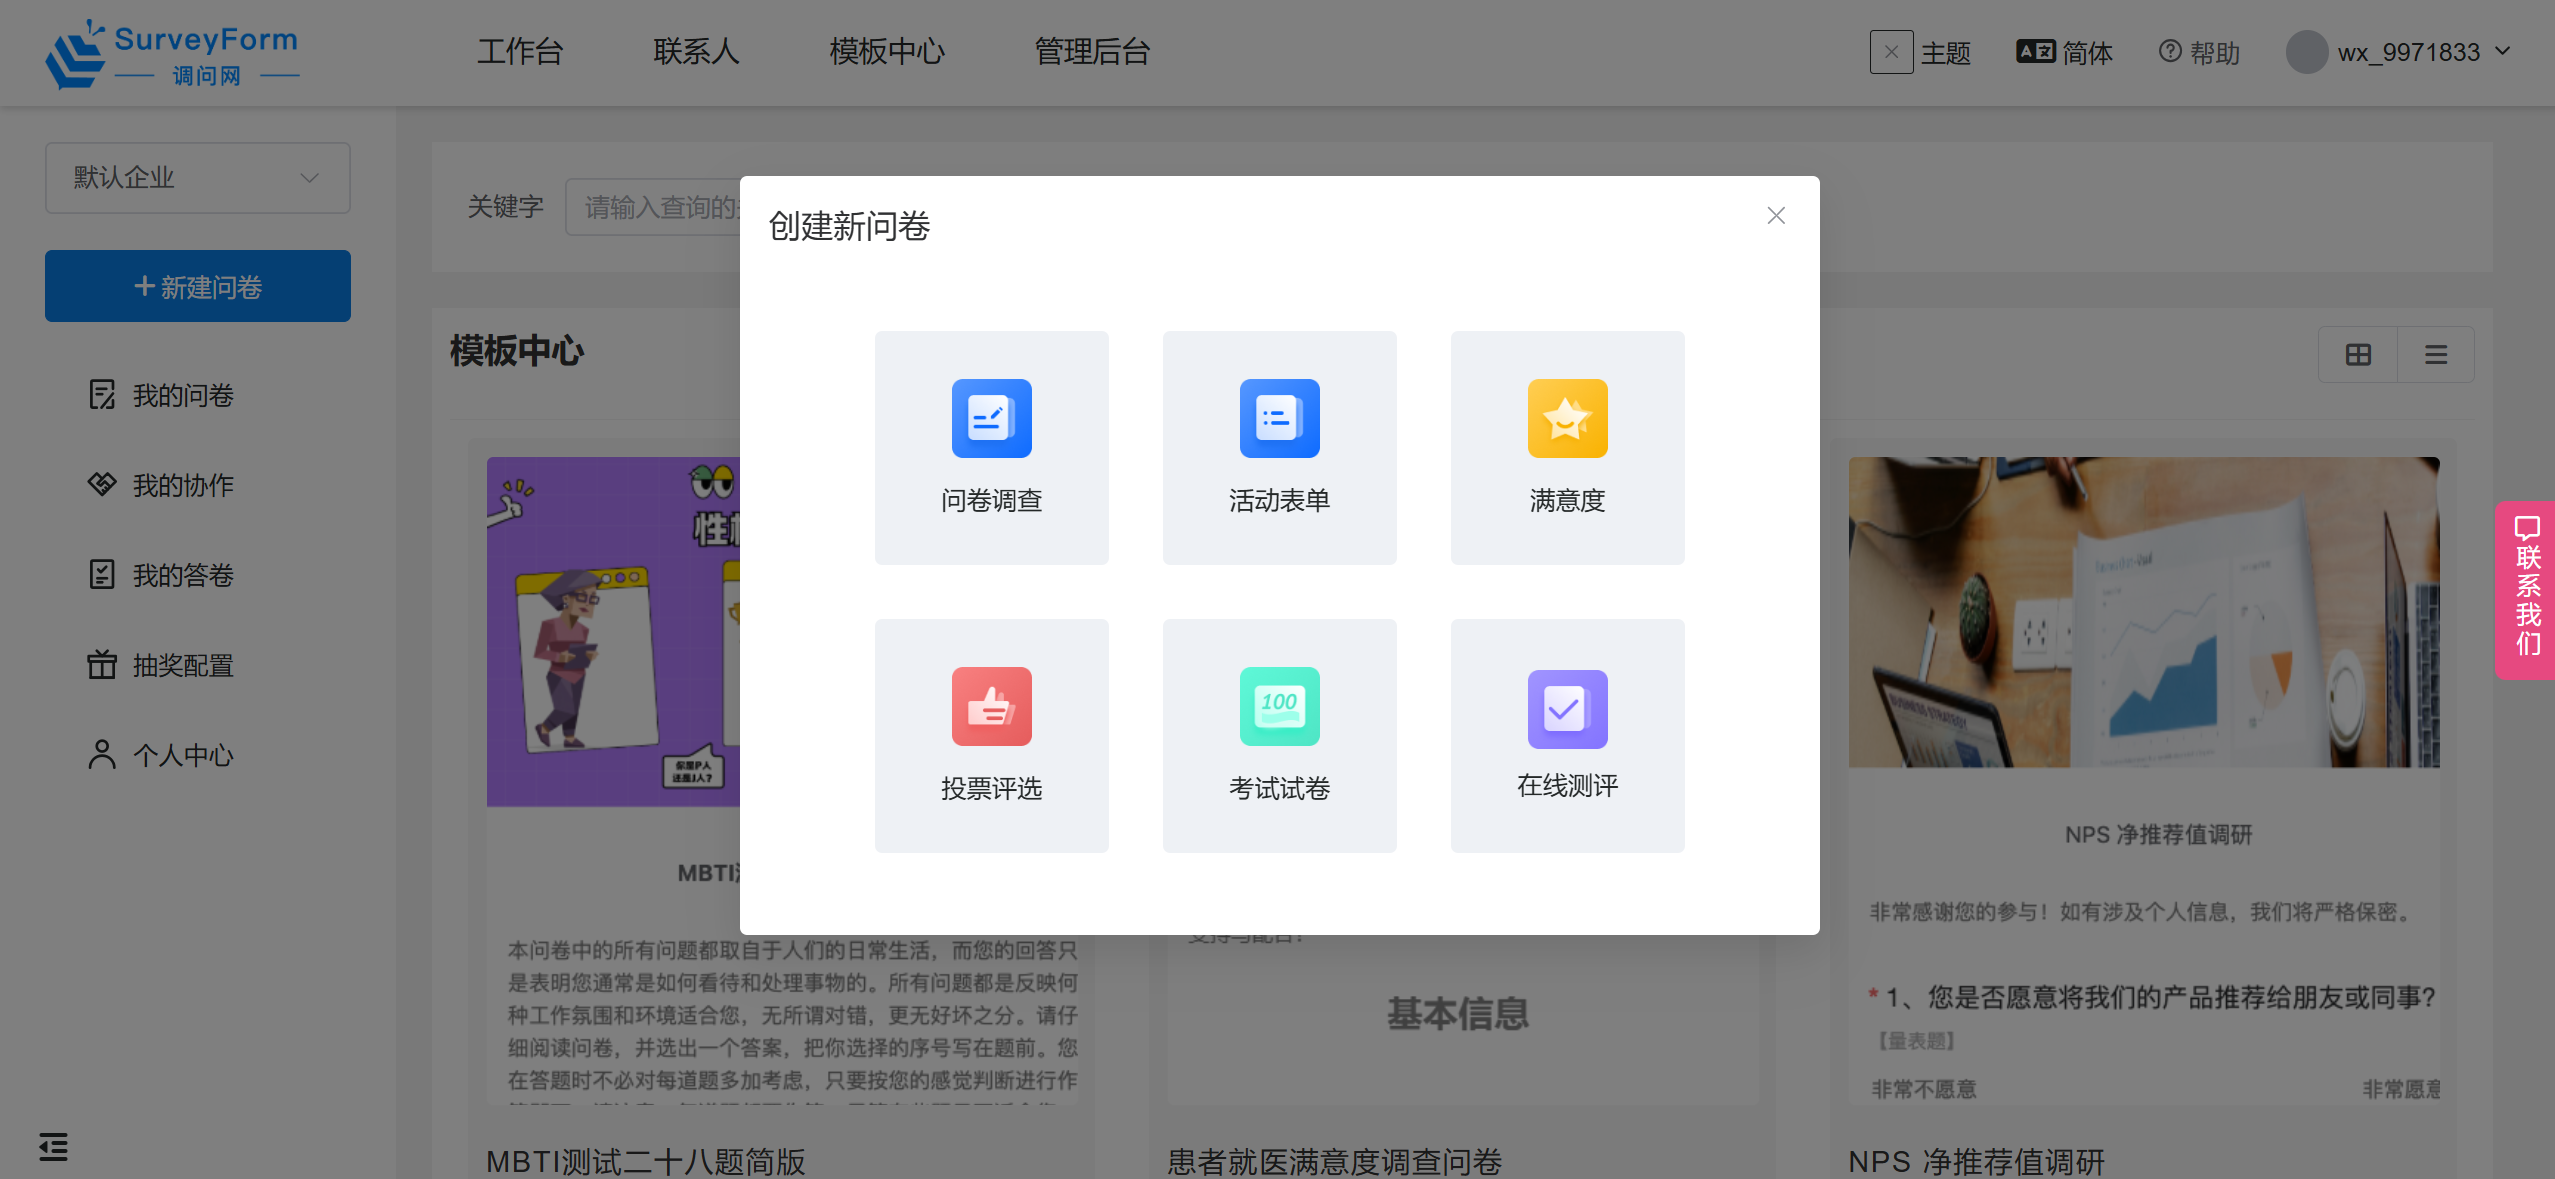Click the 活动表单 label text

(1279, 500)
